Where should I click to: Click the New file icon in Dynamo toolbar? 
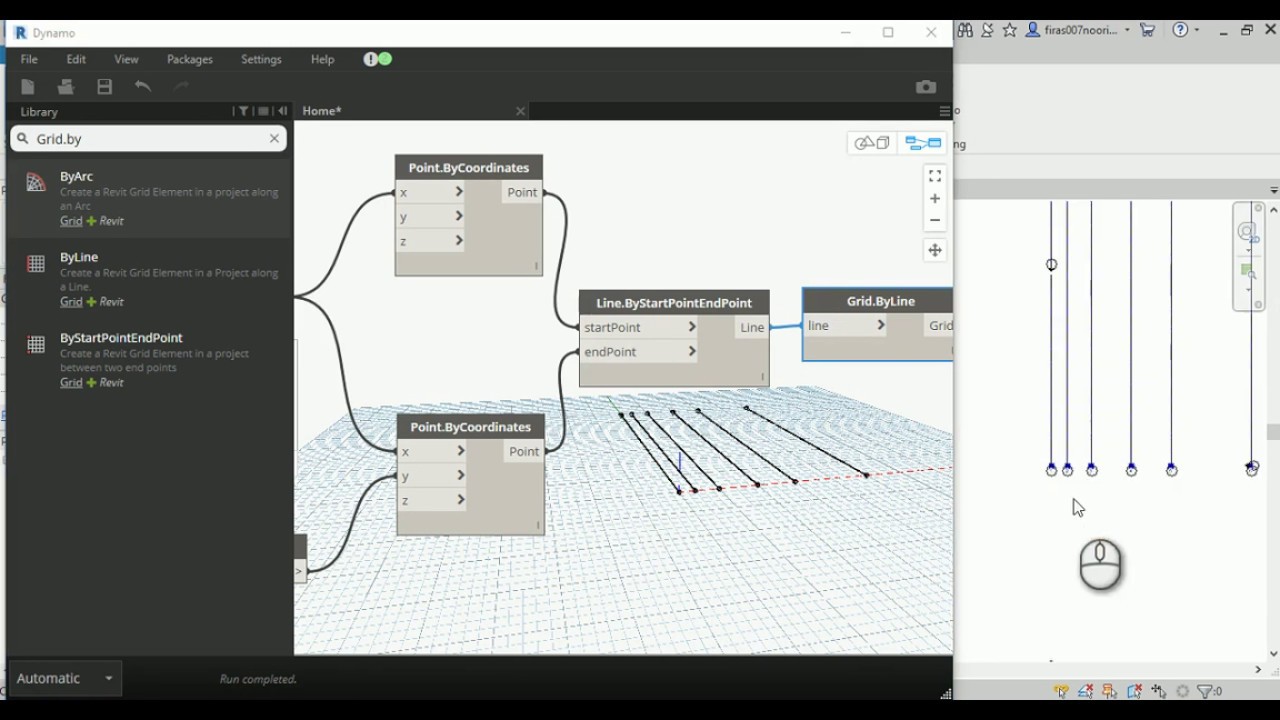click(28, 87)
